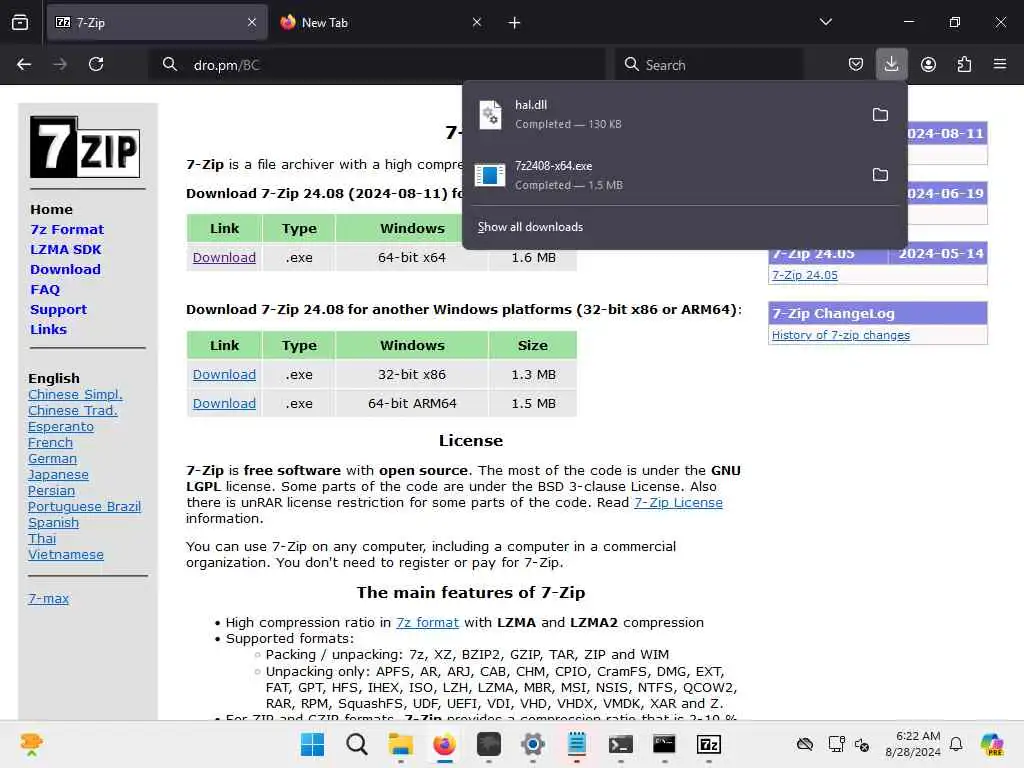Open the 7z format link
Screen dimensions: 1024x768
tap(427, 622)
